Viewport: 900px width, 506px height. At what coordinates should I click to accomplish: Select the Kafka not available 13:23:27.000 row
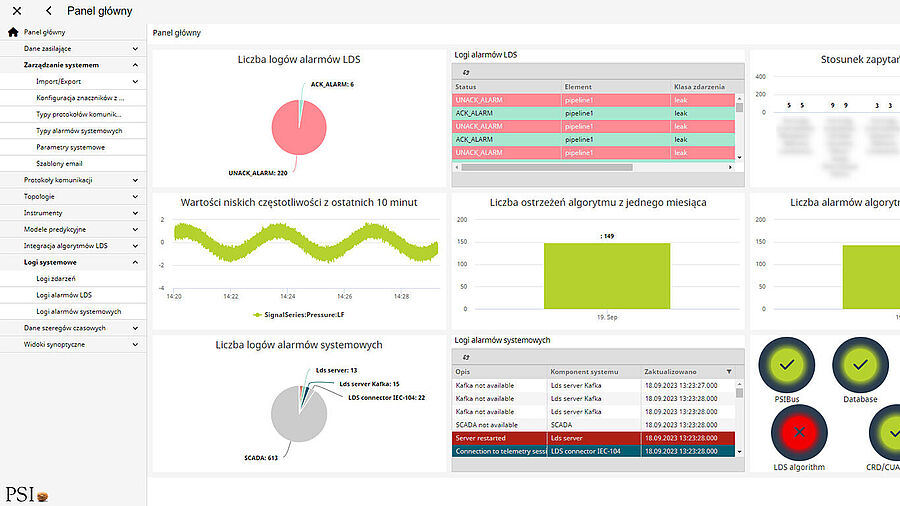pos(593,385)
